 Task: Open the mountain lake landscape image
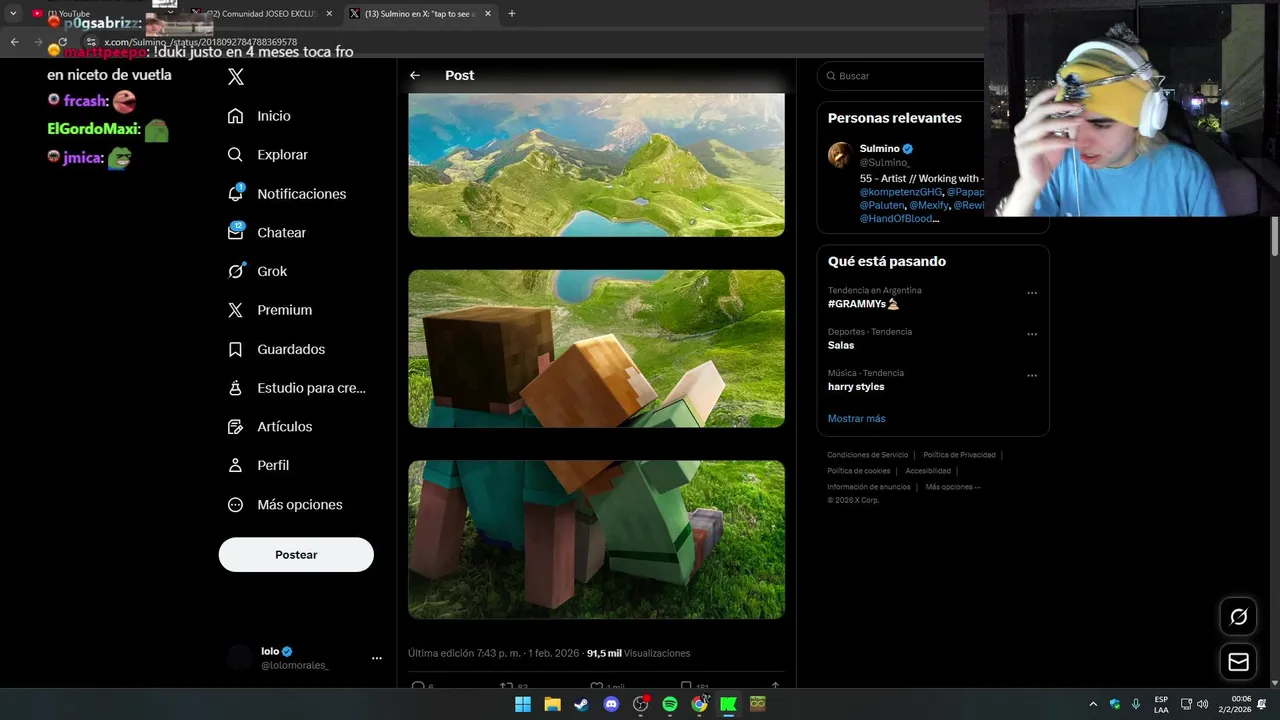[x=596, y=165]
